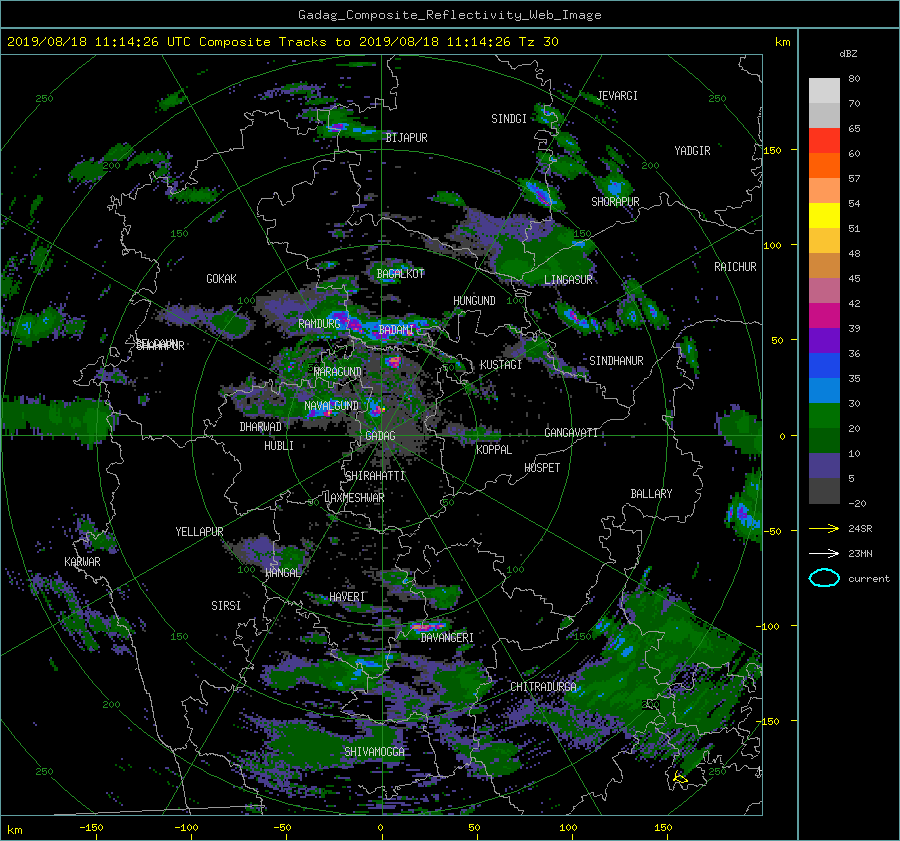Click the Gadag_Composite_Reflectivity_Web_Image title
The image size is (900, 841).
coord(449,15)
